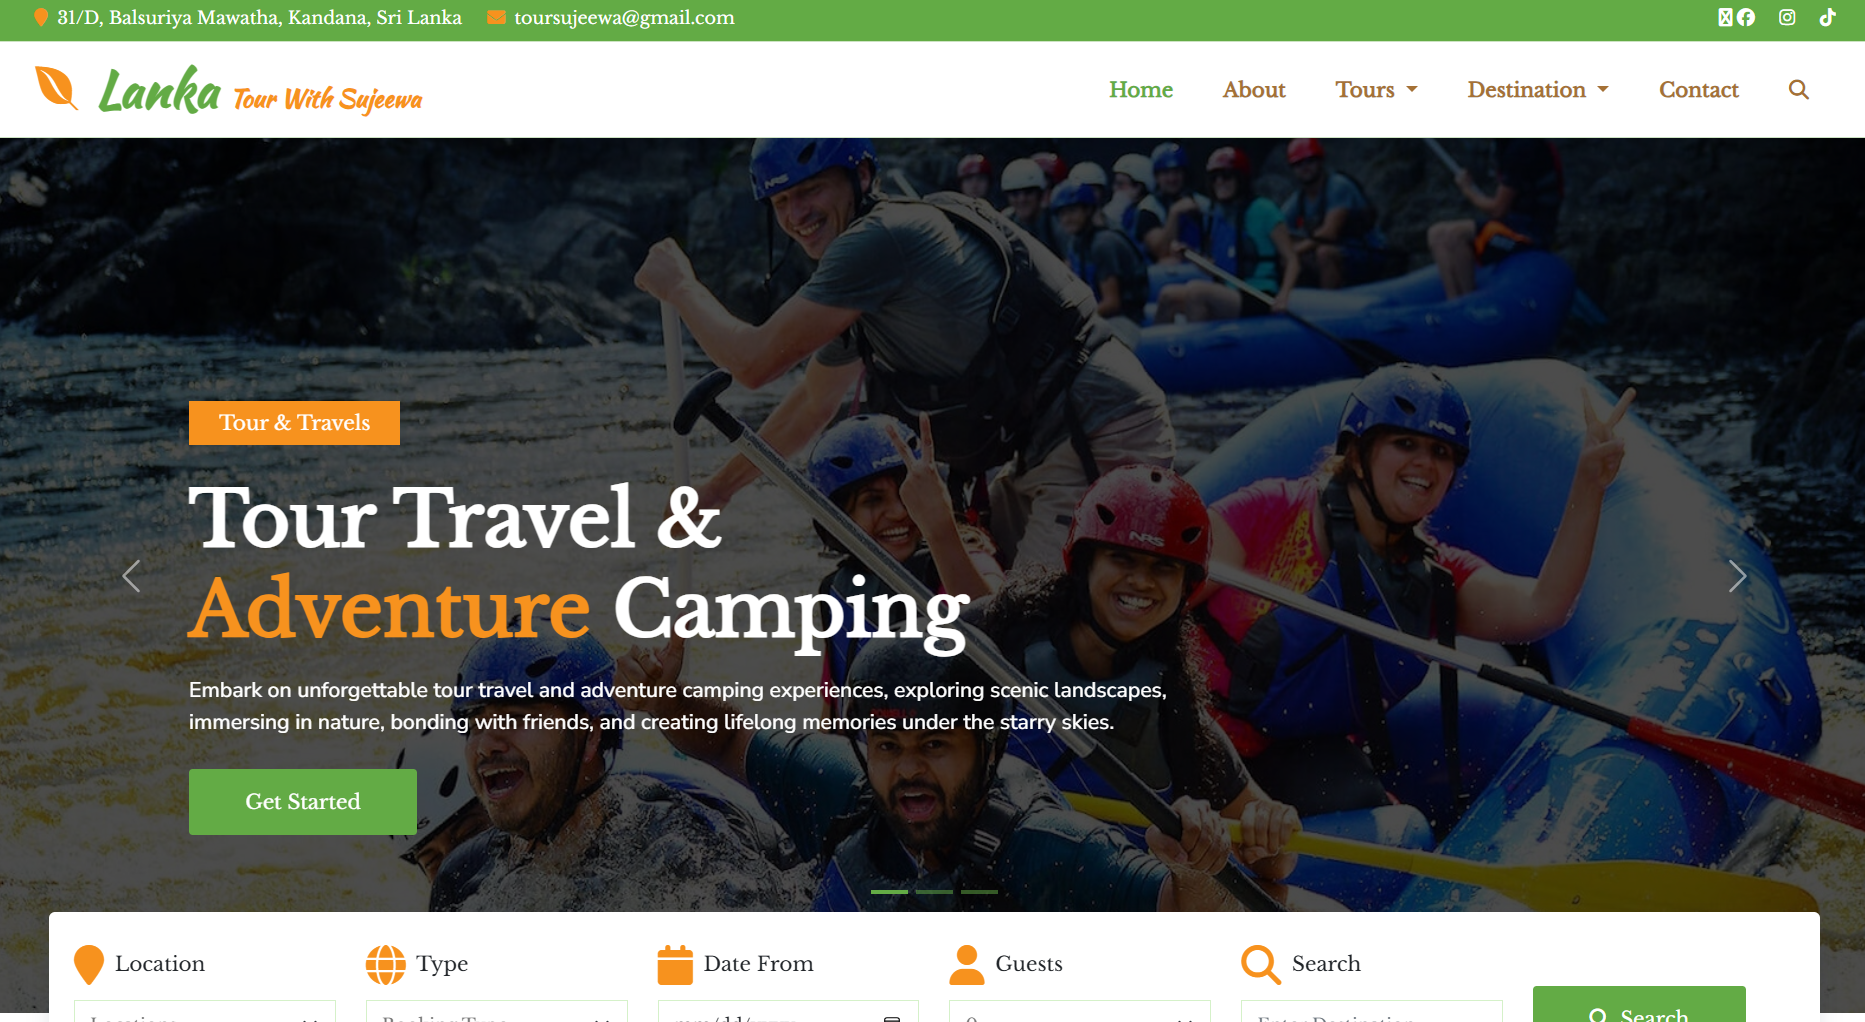The width and height of the screenshot is (1865, 1022).
Task: Go to the next carousel slide arrow
Action: coord(1737,576)
